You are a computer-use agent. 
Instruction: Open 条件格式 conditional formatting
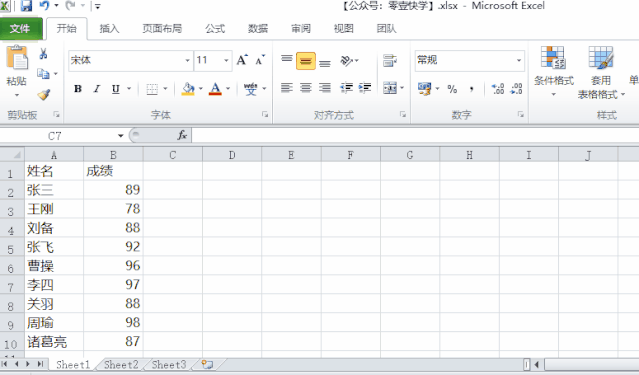coord(553,71)
